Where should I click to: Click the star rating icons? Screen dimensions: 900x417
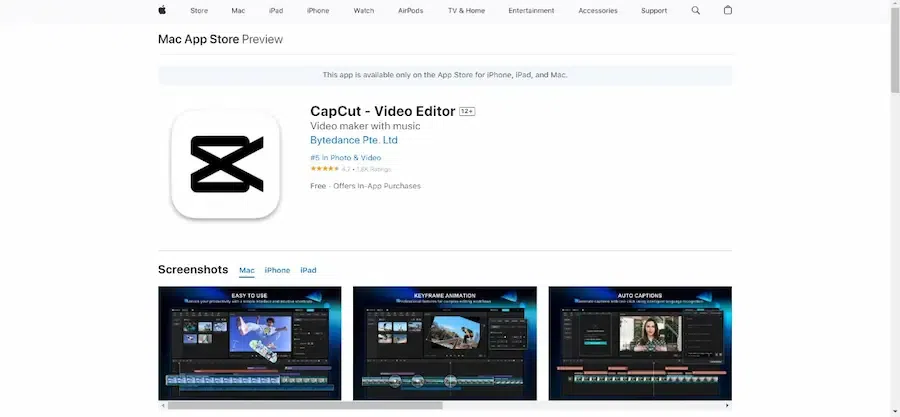pyautogui.click(x=325, y=169)
